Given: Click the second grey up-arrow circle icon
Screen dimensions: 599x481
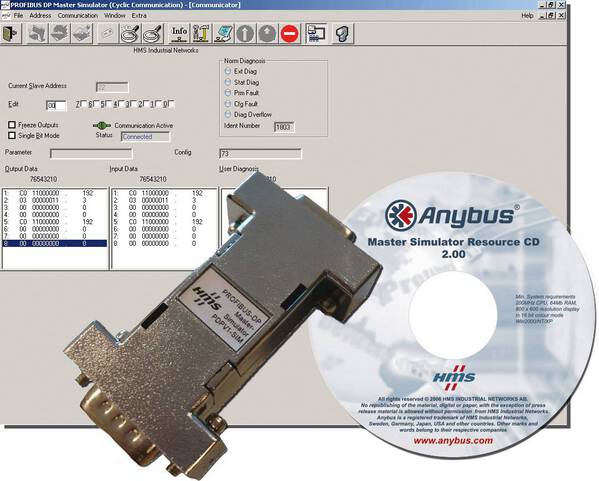Looking at the screenshot, I should point(267,34).
